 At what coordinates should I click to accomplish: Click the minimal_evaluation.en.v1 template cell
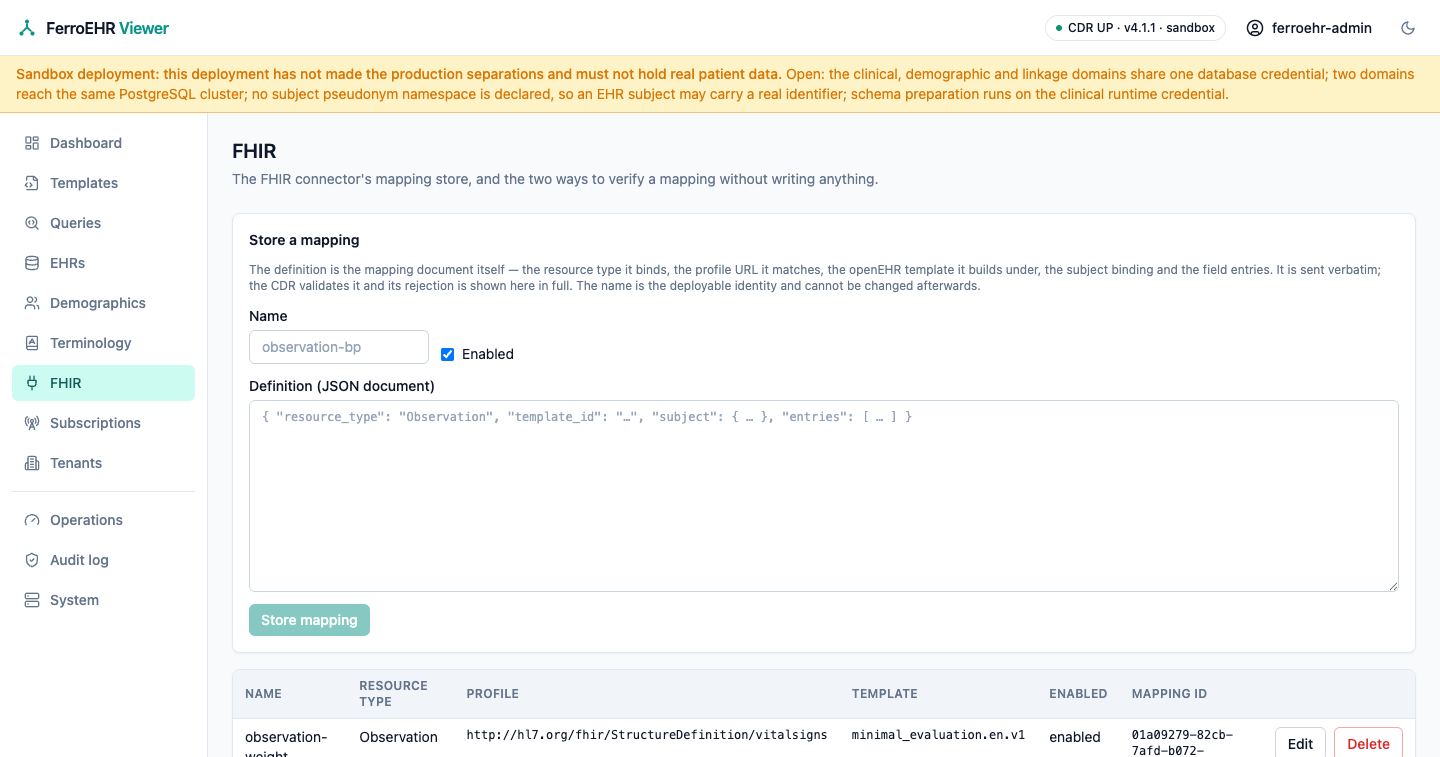click(x=938, y=735)
